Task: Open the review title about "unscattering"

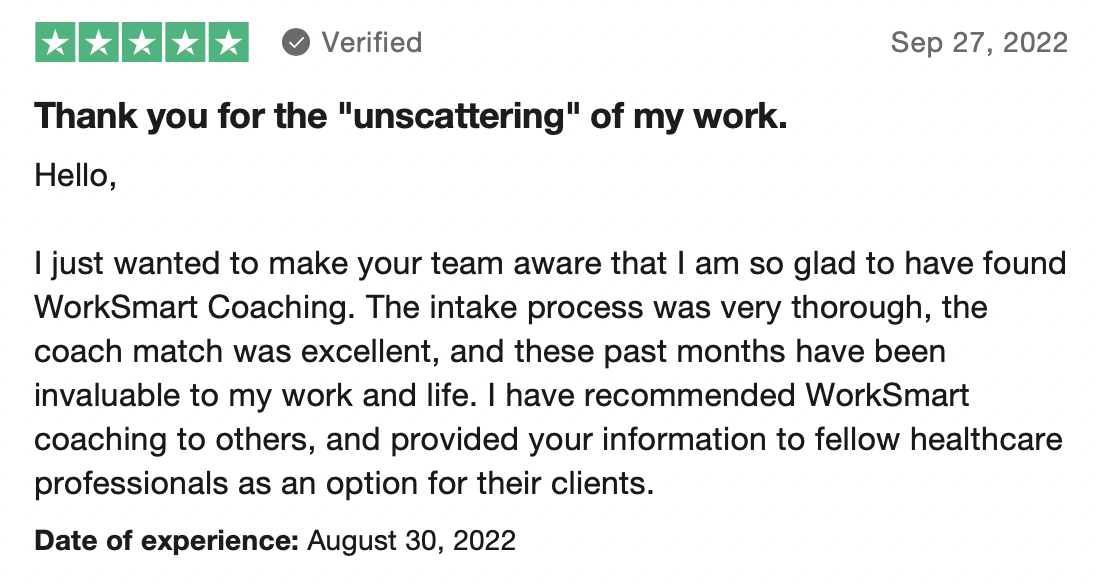Action: click(x=411, y=117)
